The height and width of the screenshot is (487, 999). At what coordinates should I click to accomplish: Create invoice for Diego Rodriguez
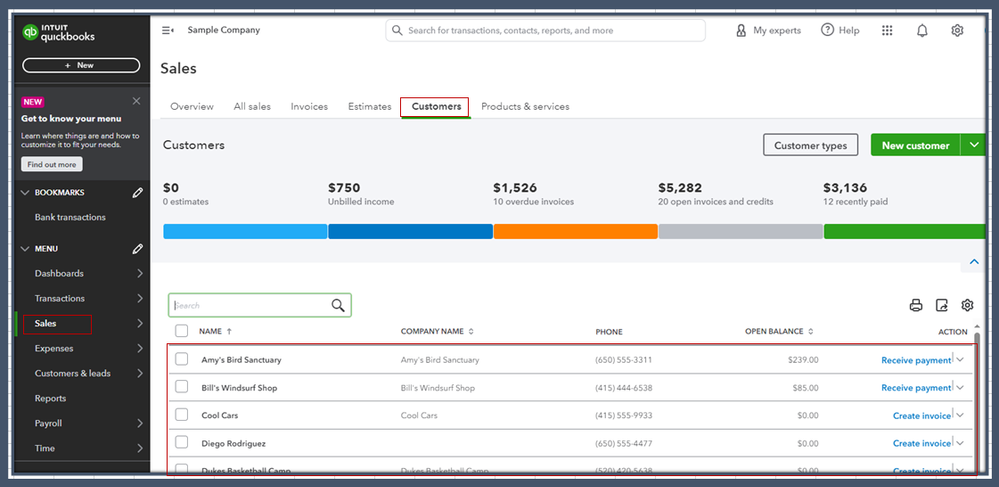coord(921,443)
